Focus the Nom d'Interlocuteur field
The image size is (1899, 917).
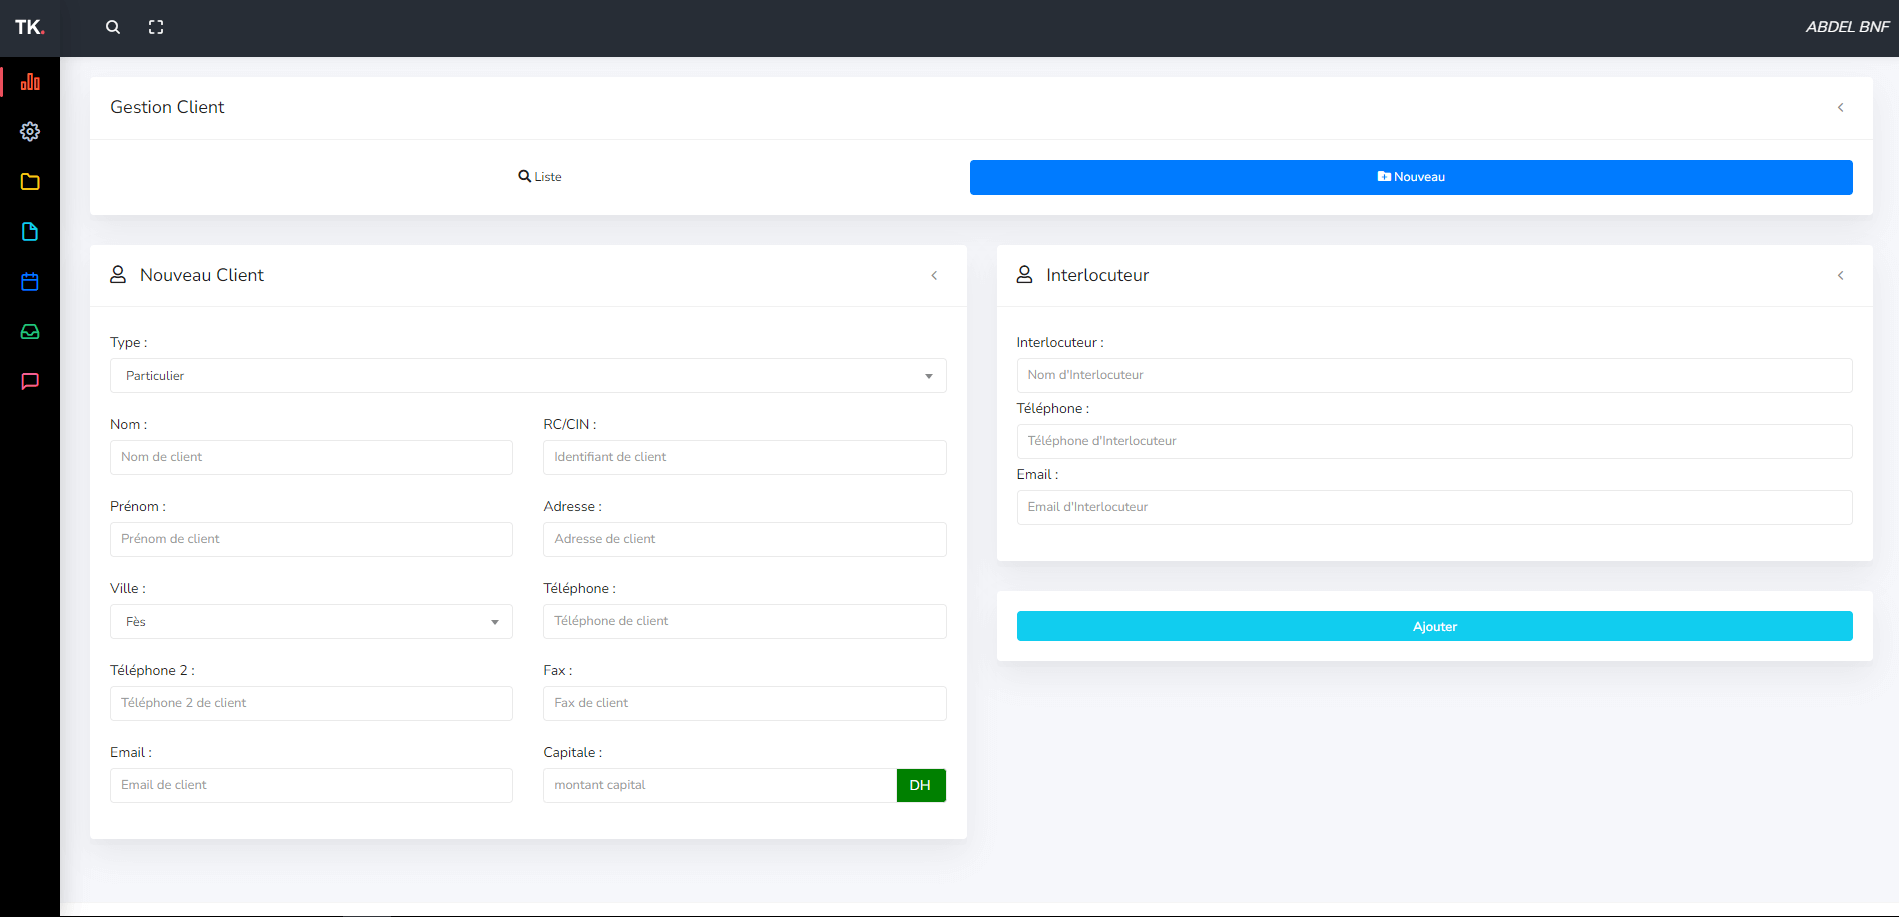(1434, 375)
